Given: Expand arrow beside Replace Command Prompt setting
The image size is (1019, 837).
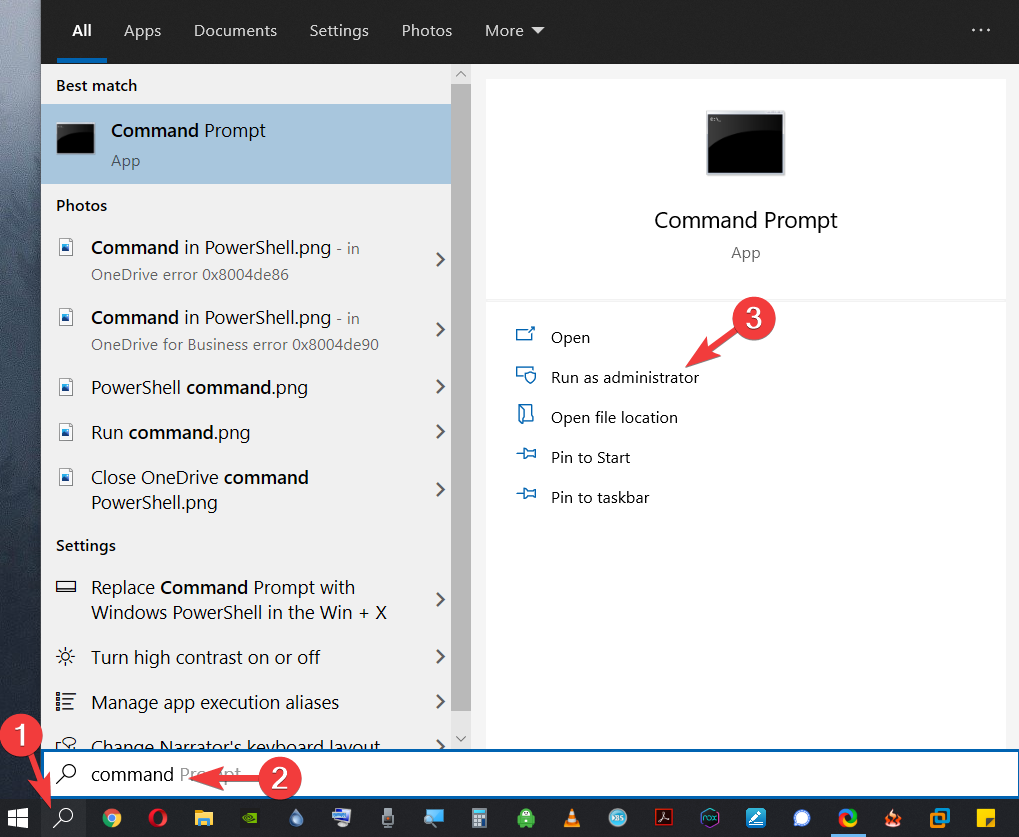Looking at the screenshot, I should (440, 599).
